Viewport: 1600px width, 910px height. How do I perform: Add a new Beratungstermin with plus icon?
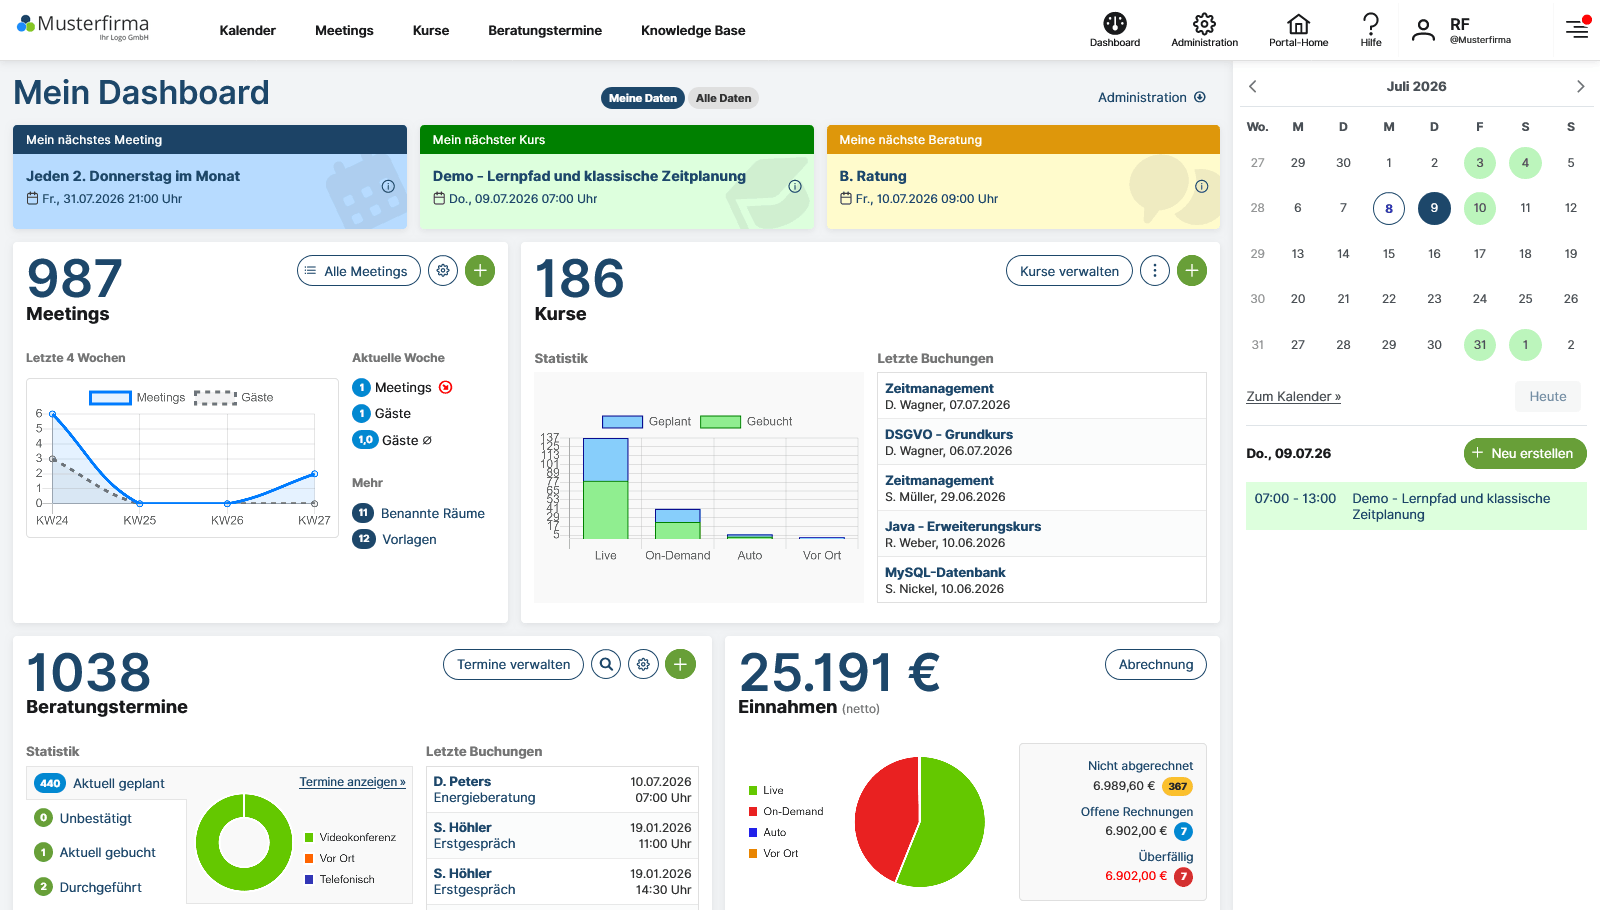pos(680,664)
